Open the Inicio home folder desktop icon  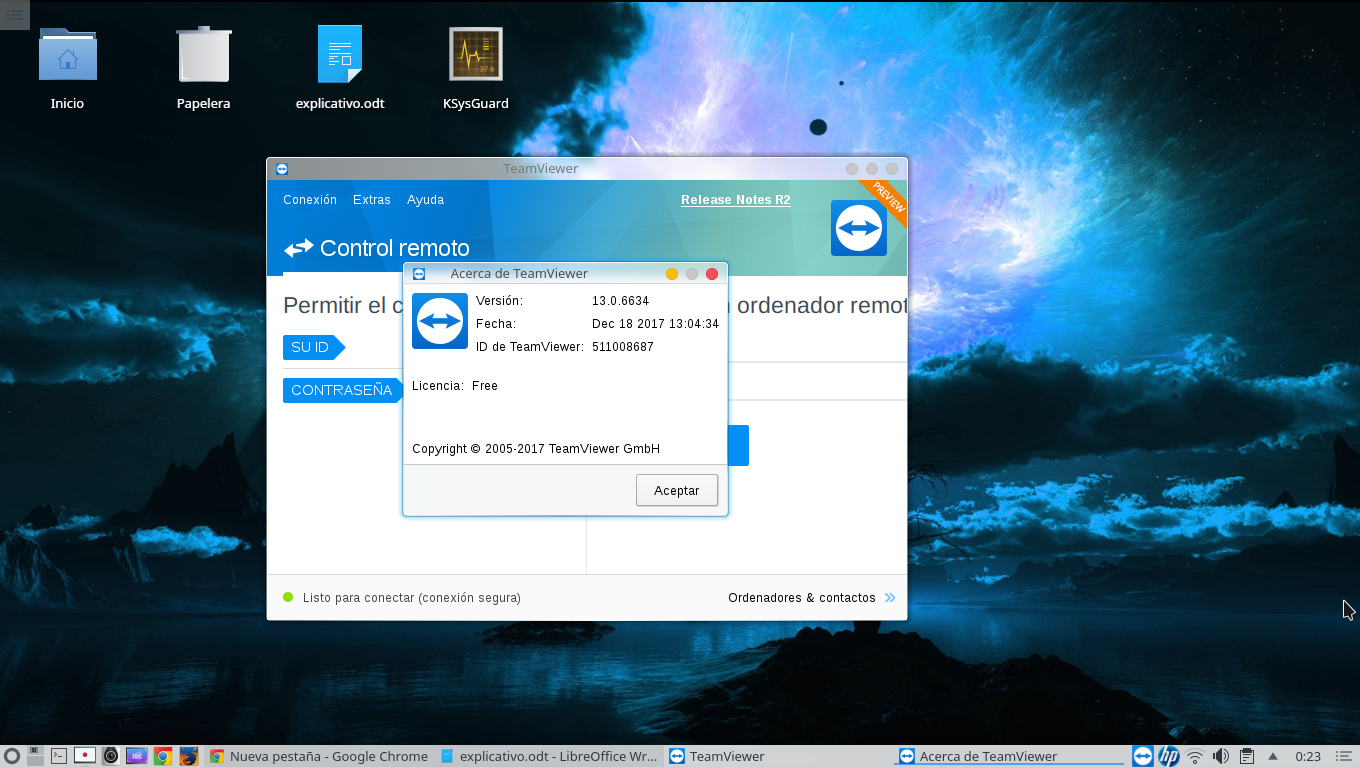(68, 68)
